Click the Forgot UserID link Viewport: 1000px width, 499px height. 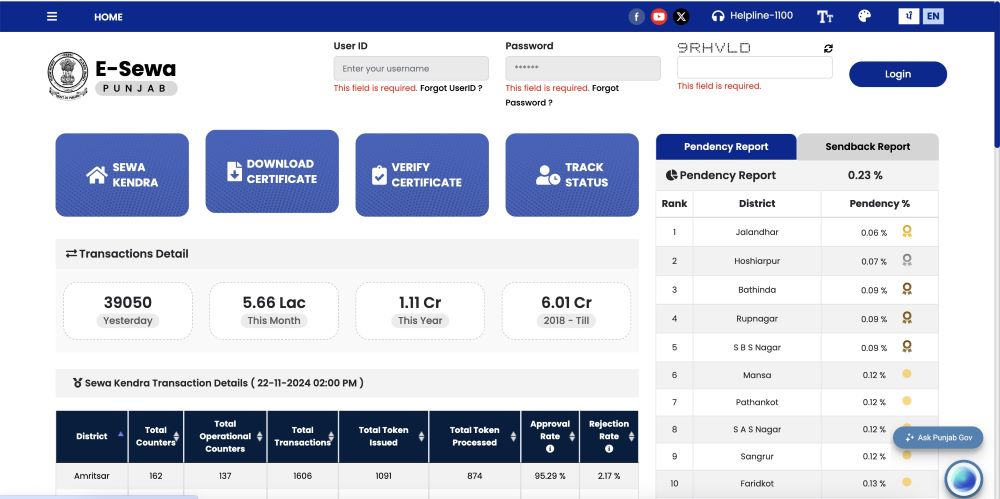(x=451, y=88)
